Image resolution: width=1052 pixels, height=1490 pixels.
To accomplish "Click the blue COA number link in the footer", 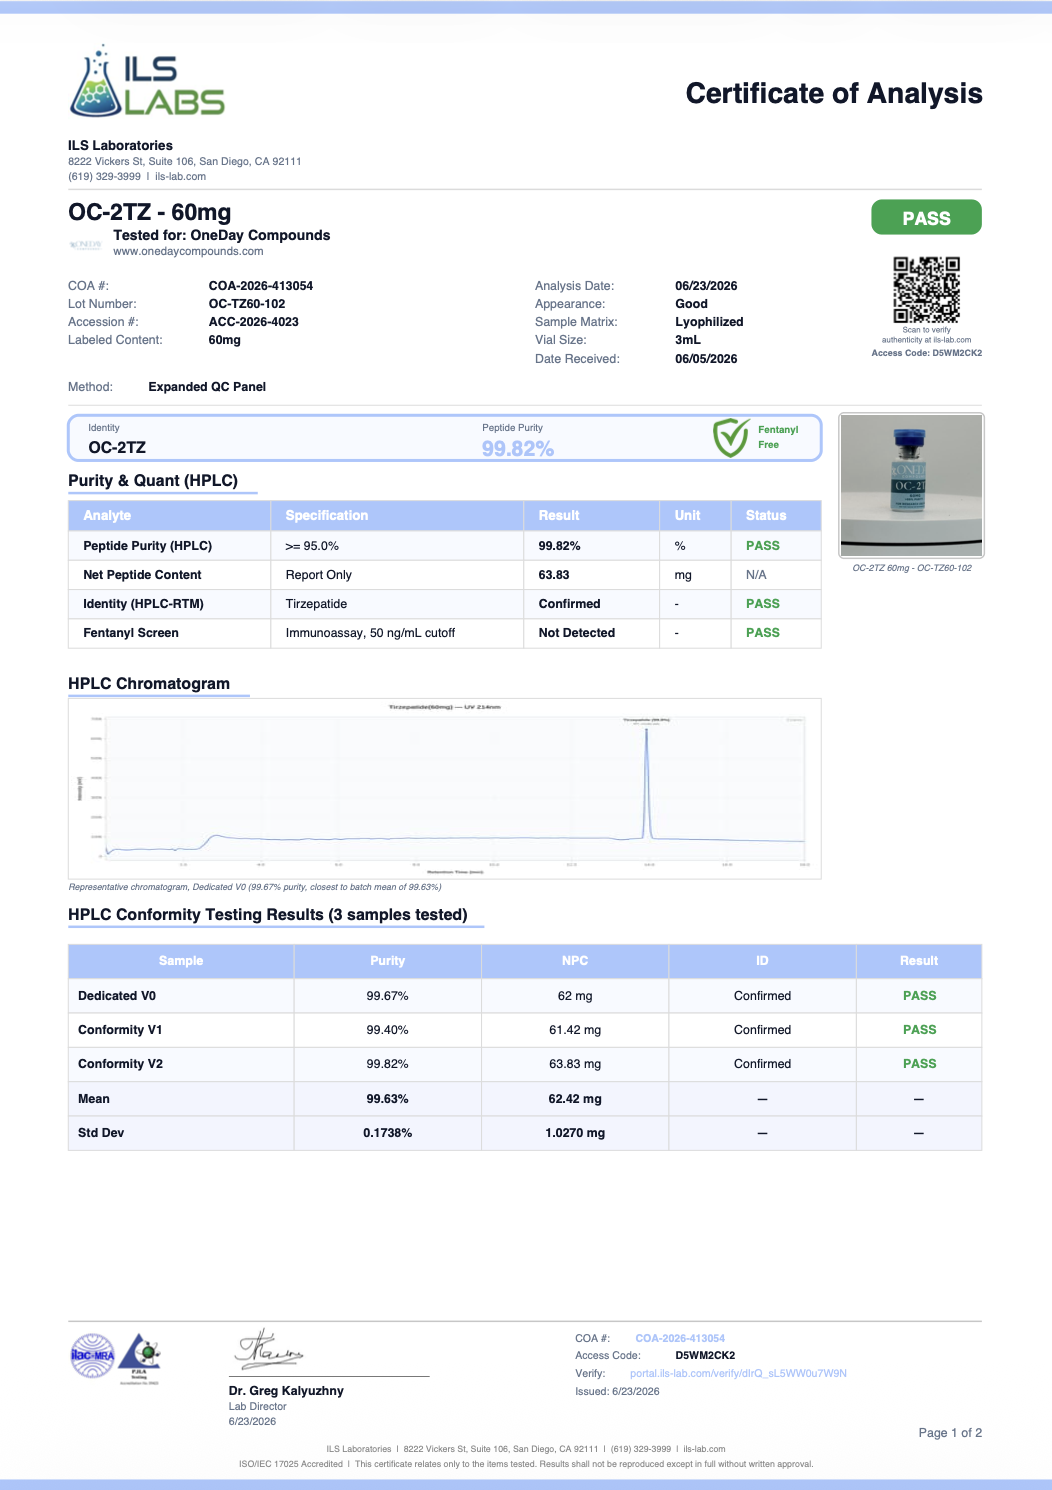I will pos(680,1338).
